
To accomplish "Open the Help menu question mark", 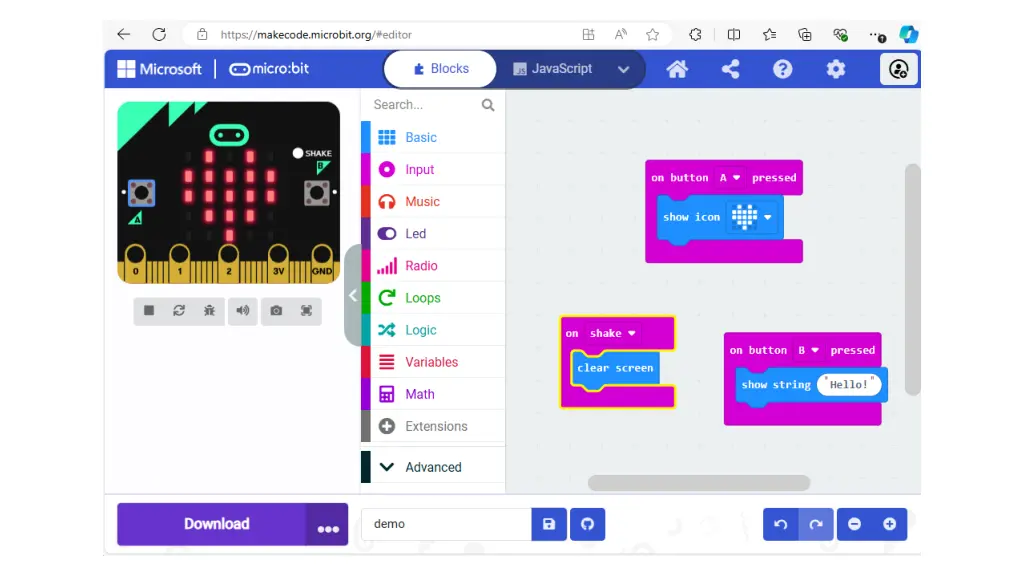I will click(782, 69).
